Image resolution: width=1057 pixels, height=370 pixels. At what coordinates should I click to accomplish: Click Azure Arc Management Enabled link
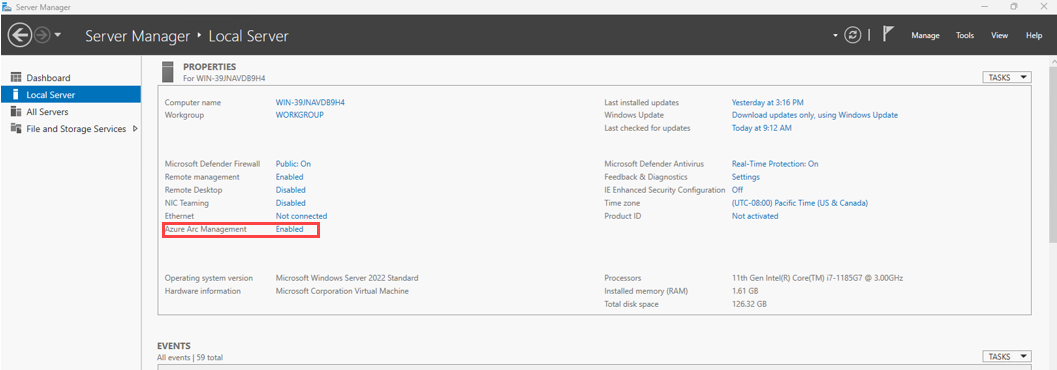pos(289,229)
